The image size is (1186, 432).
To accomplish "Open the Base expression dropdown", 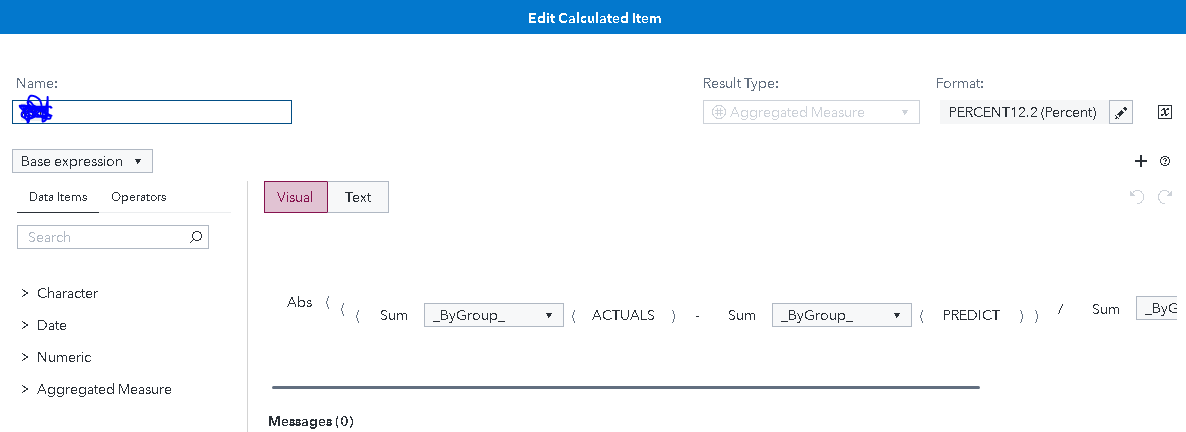I will [82, 161].
